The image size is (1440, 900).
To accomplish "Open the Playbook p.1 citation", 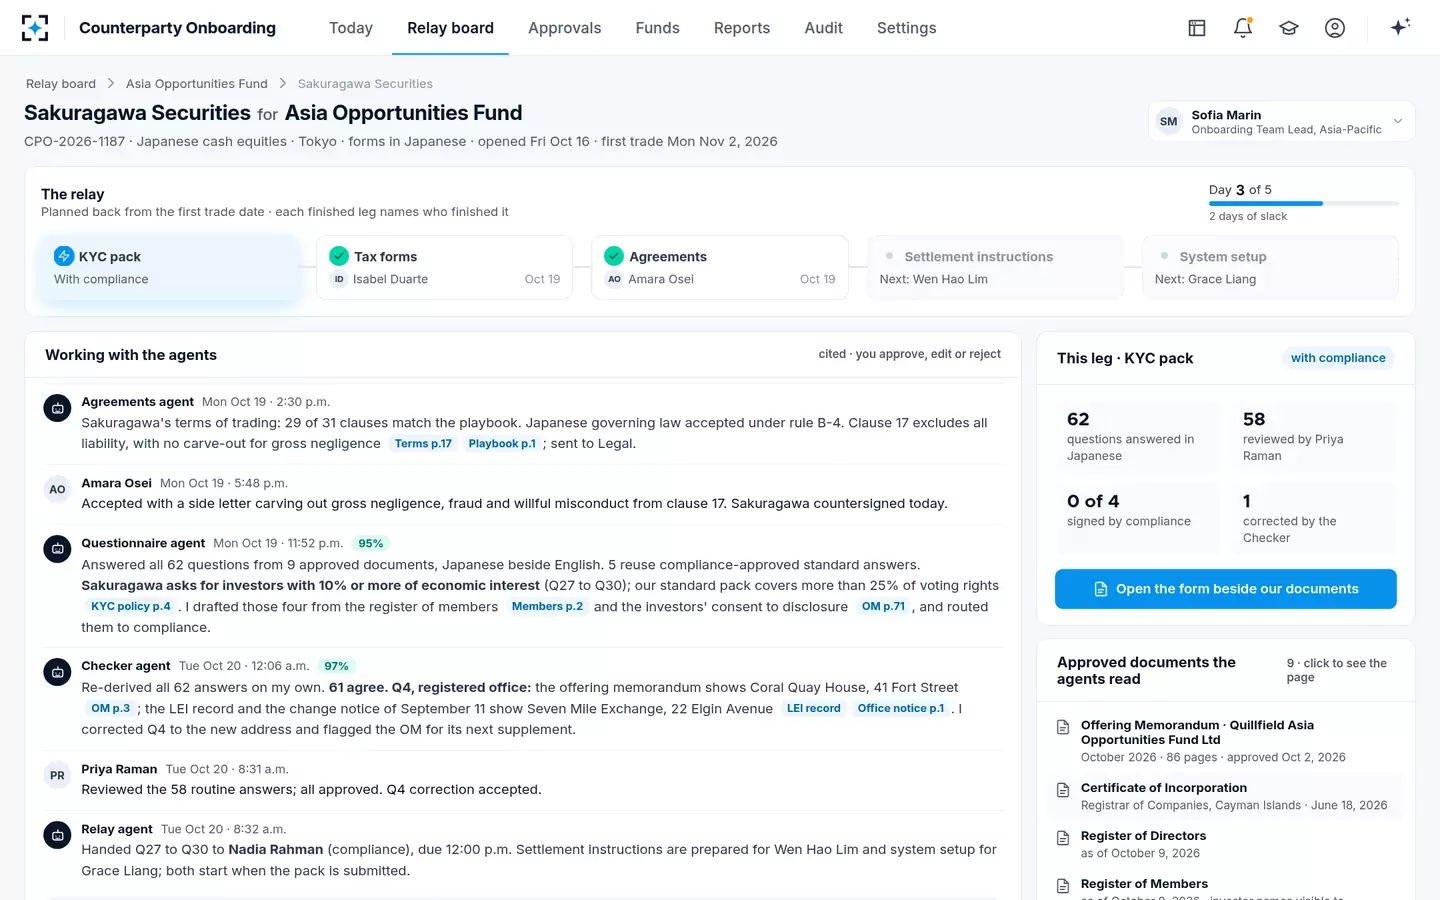I will point(502,444).
